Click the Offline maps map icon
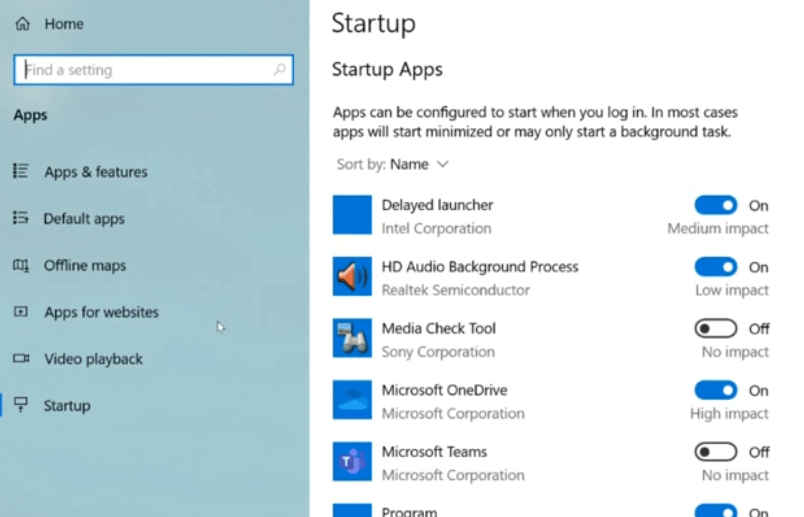This screenshot has height=517, width=804. coord(21,265)
